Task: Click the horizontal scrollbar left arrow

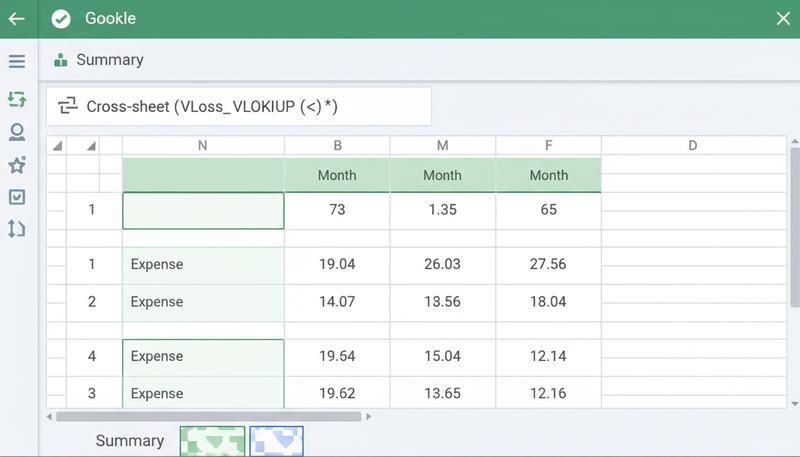Action: (49, 417)
